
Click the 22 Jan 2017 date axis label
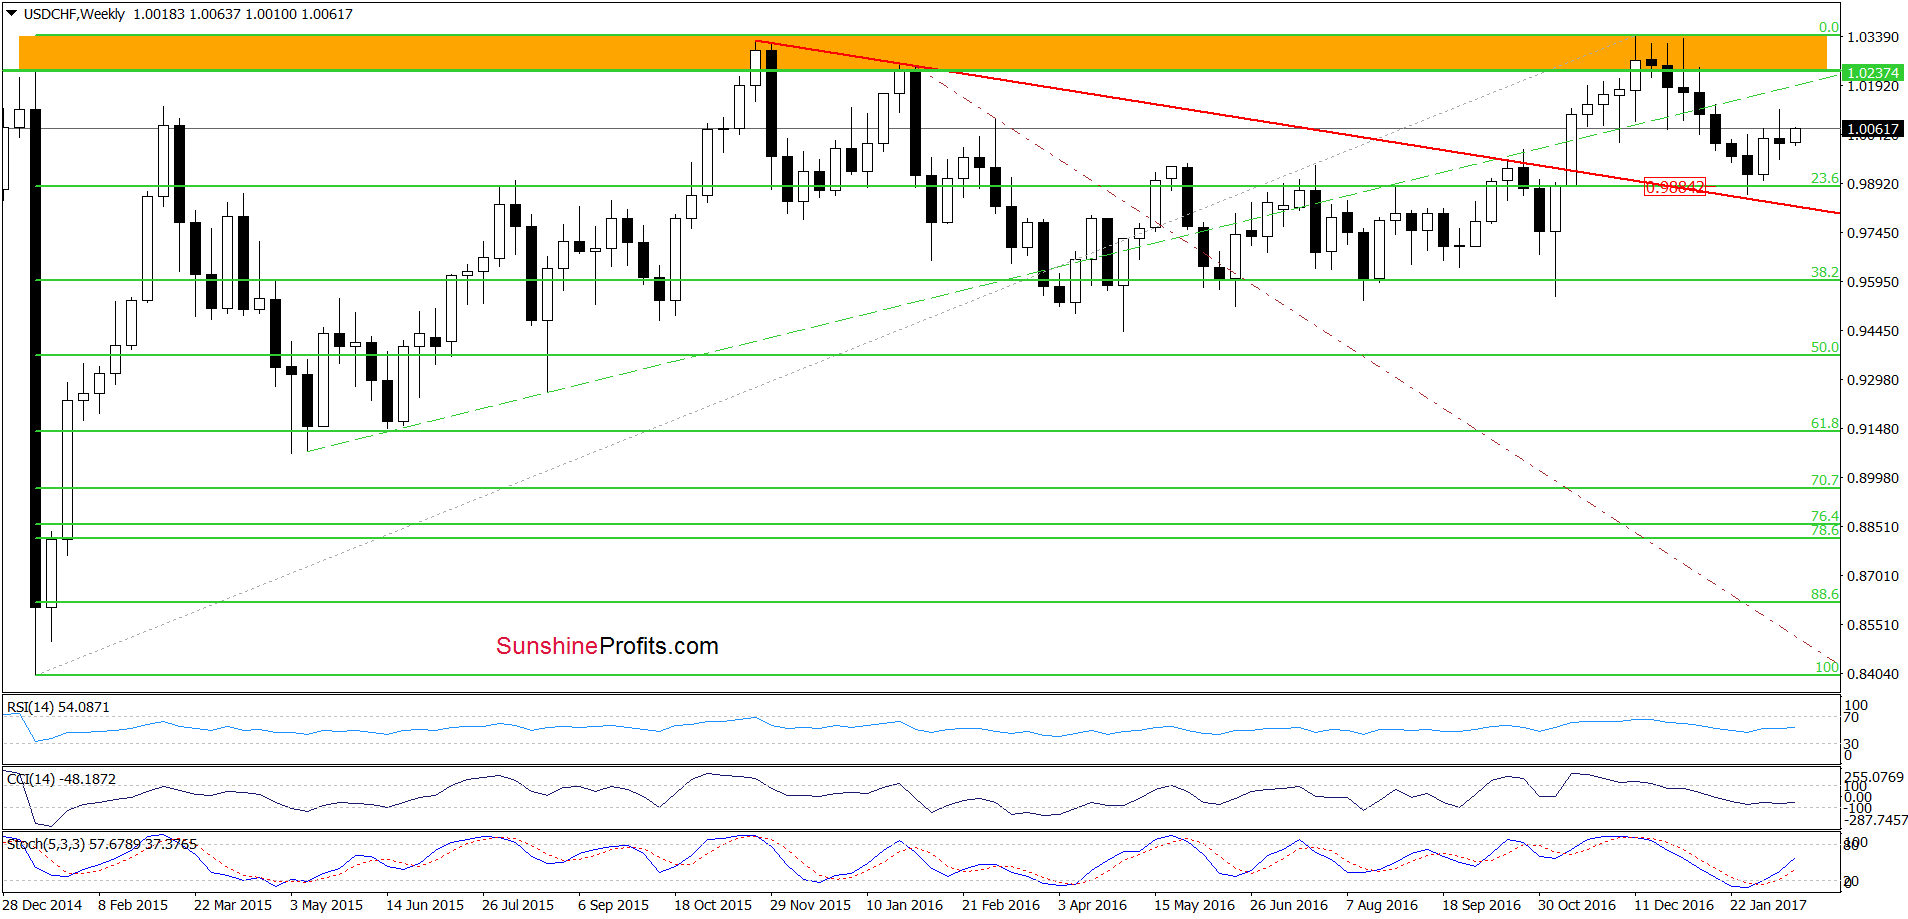(1768, 905)
